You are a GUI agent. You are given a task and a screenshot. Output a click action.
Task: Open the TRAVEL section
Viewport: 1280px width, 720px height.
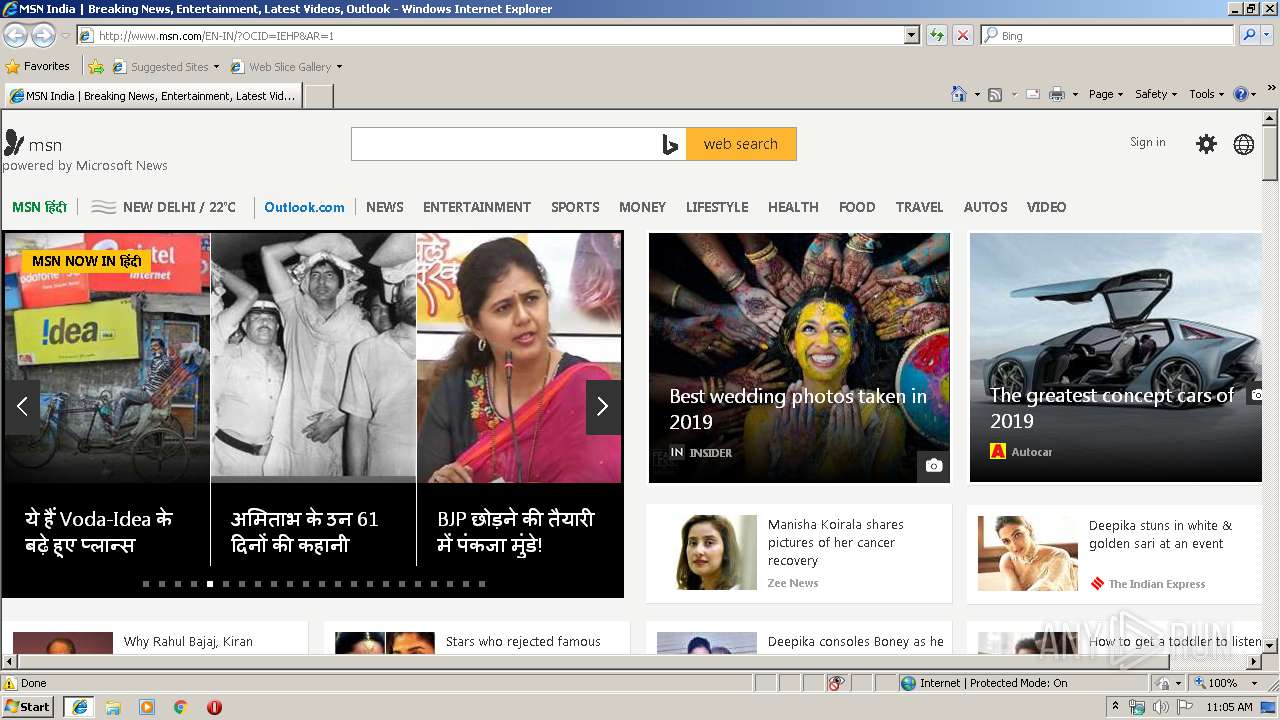(919, 207)
